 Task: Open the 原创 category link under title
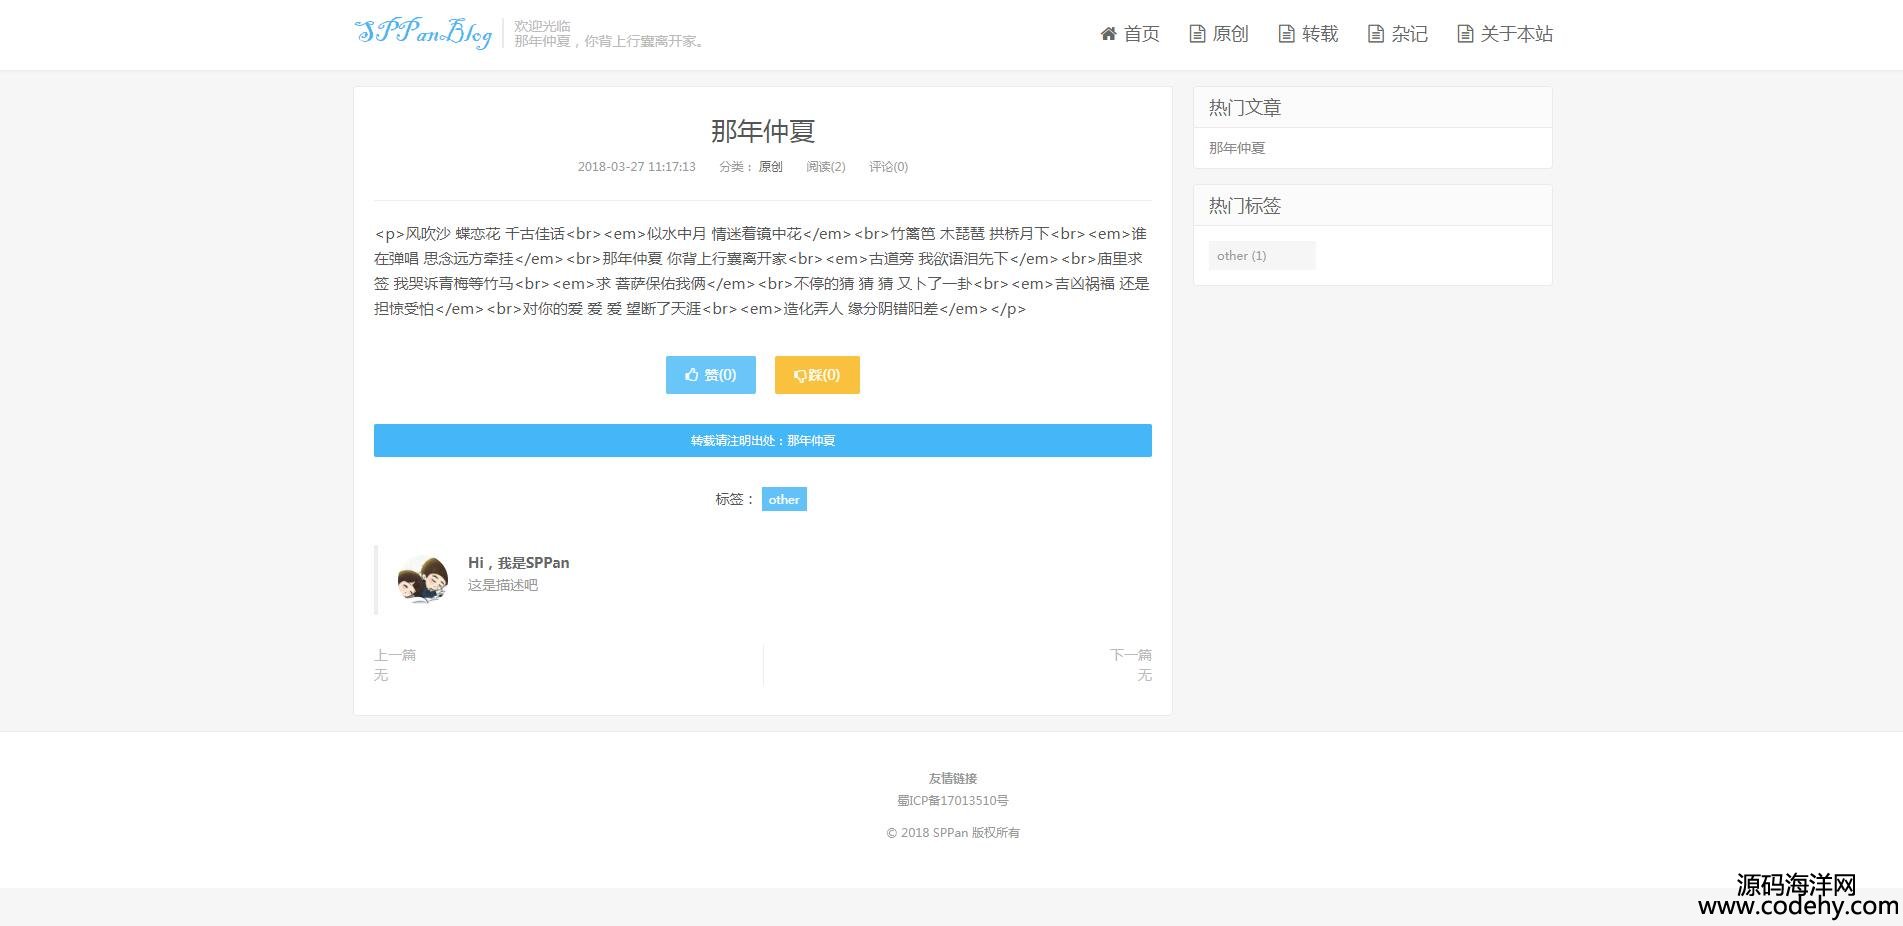(770, 167)
